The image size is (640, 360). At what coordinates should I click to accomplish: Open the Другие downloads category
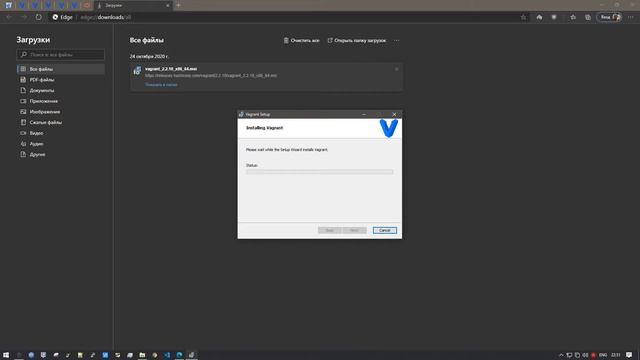60,154
